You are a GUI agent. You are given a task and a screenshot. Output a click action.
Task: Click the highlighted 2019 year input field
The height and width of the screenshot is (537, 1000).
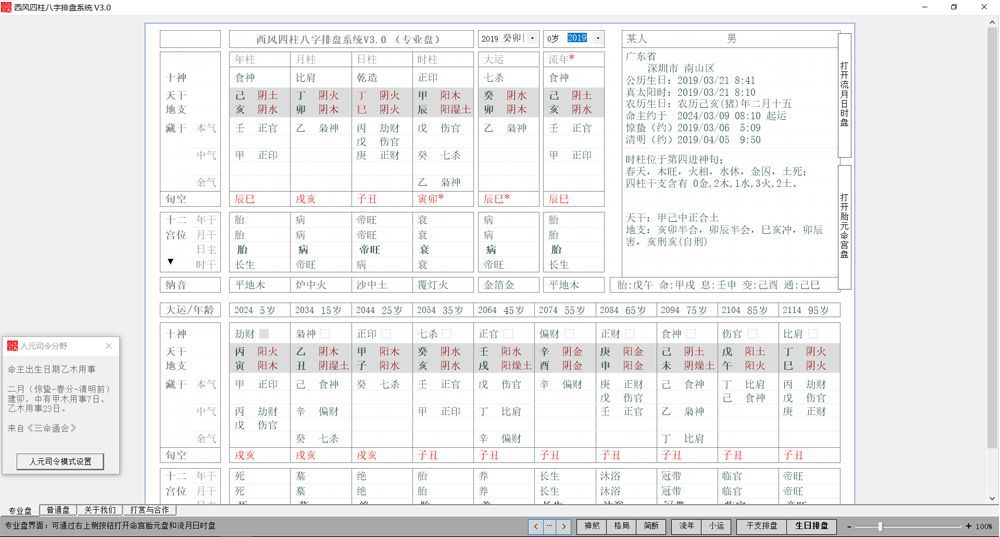577,38
